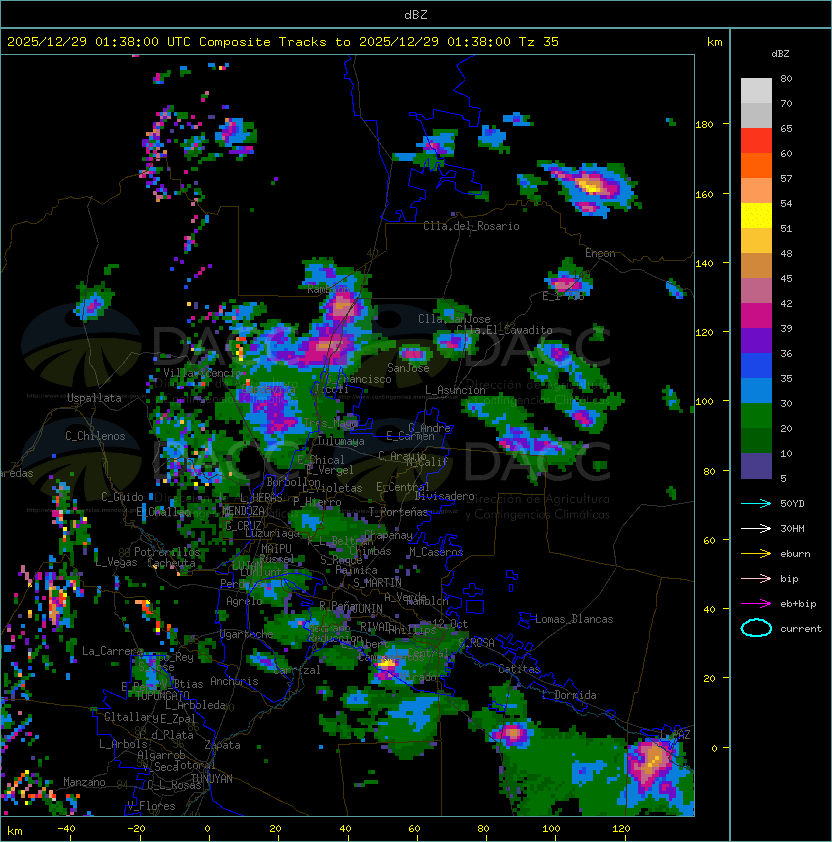
Task: Select the red 60-65 dBZ color swatch
Action: [x=756, y=141]
